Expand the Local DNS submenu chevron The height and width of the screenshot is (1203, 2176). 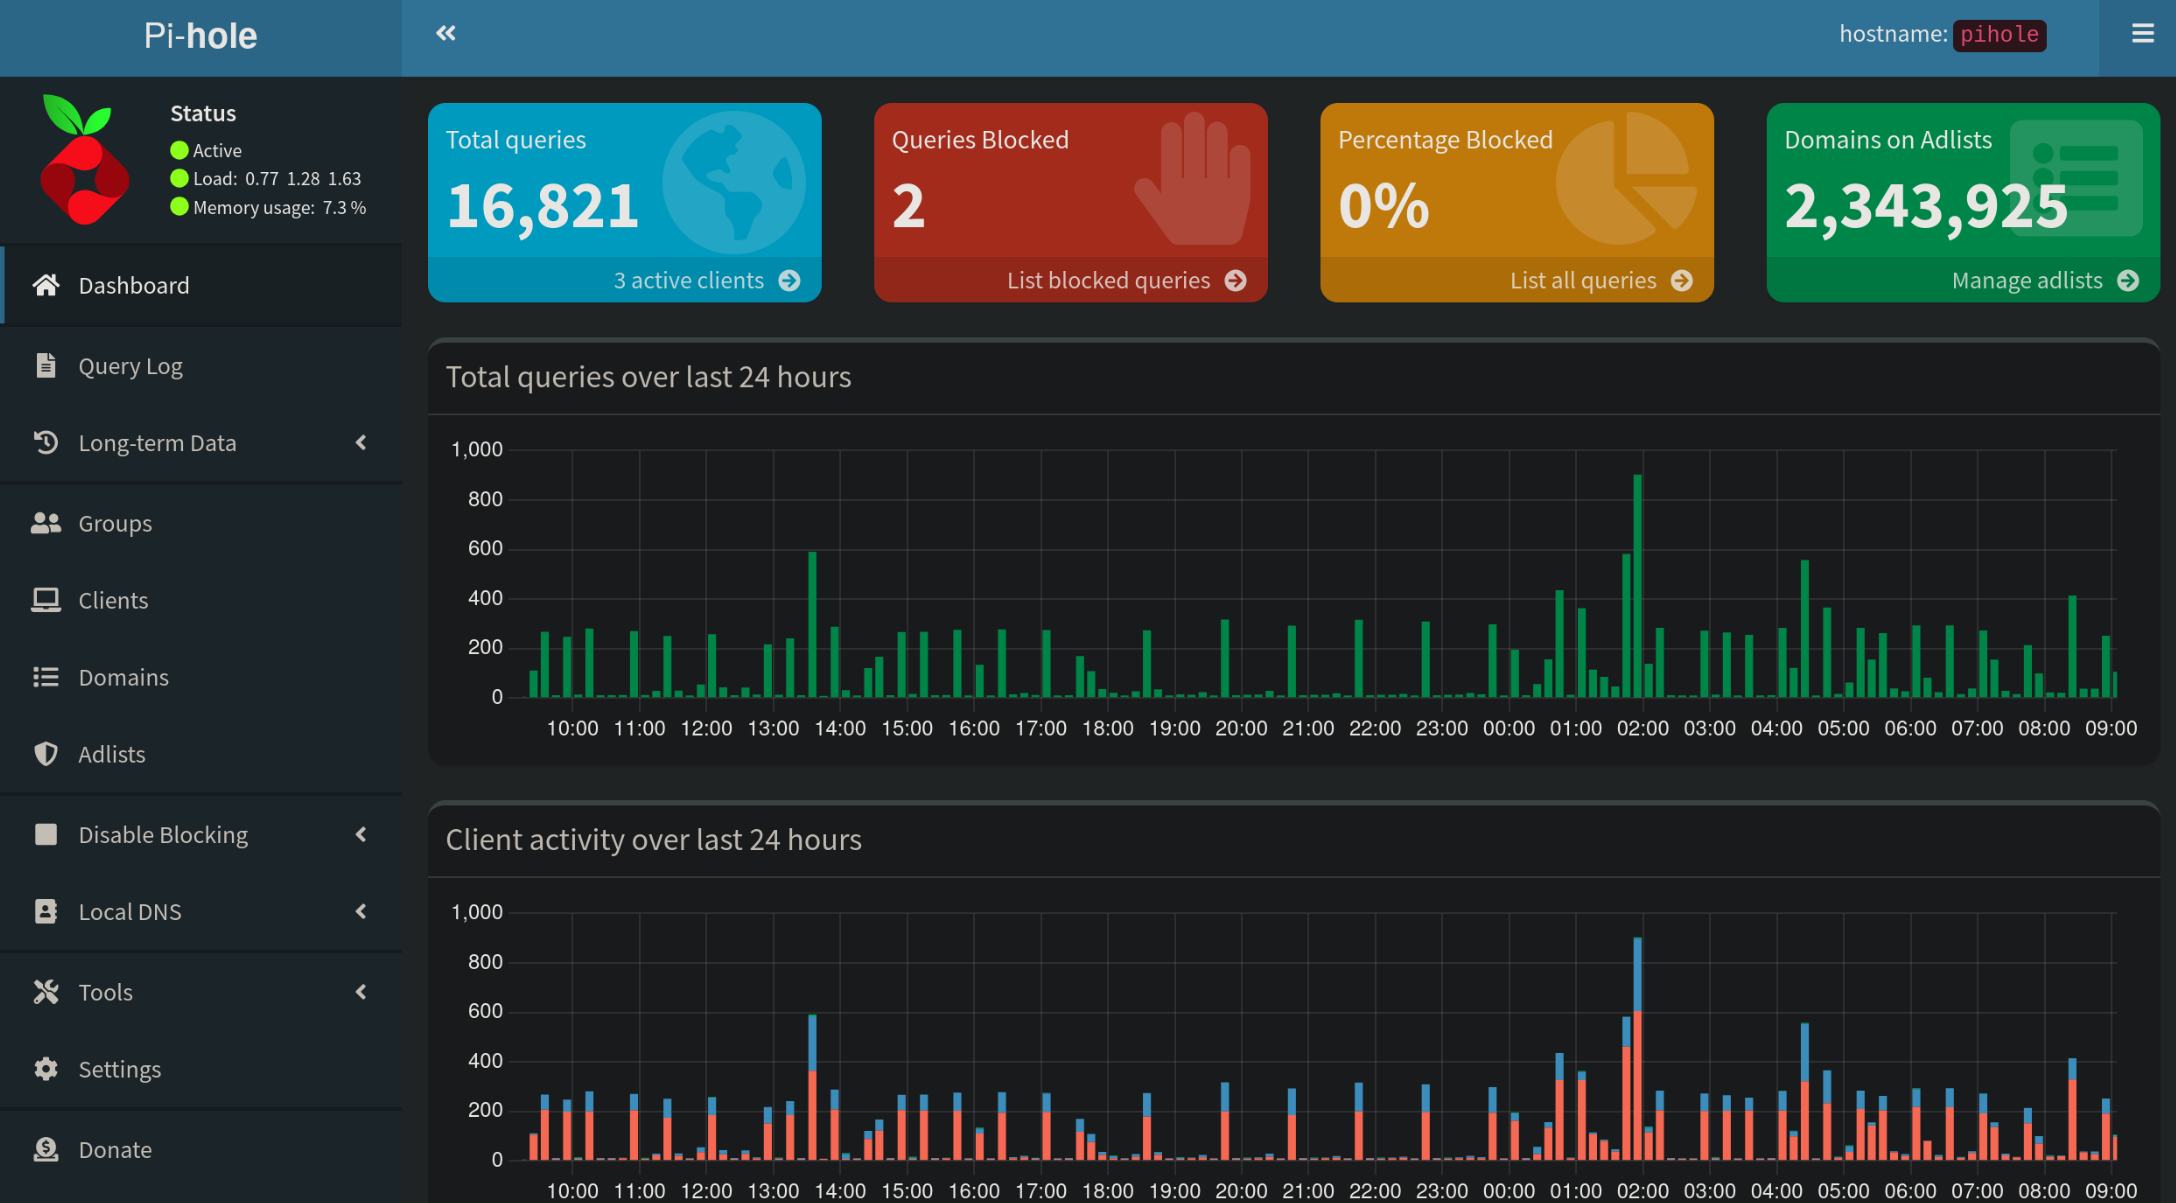361,911
